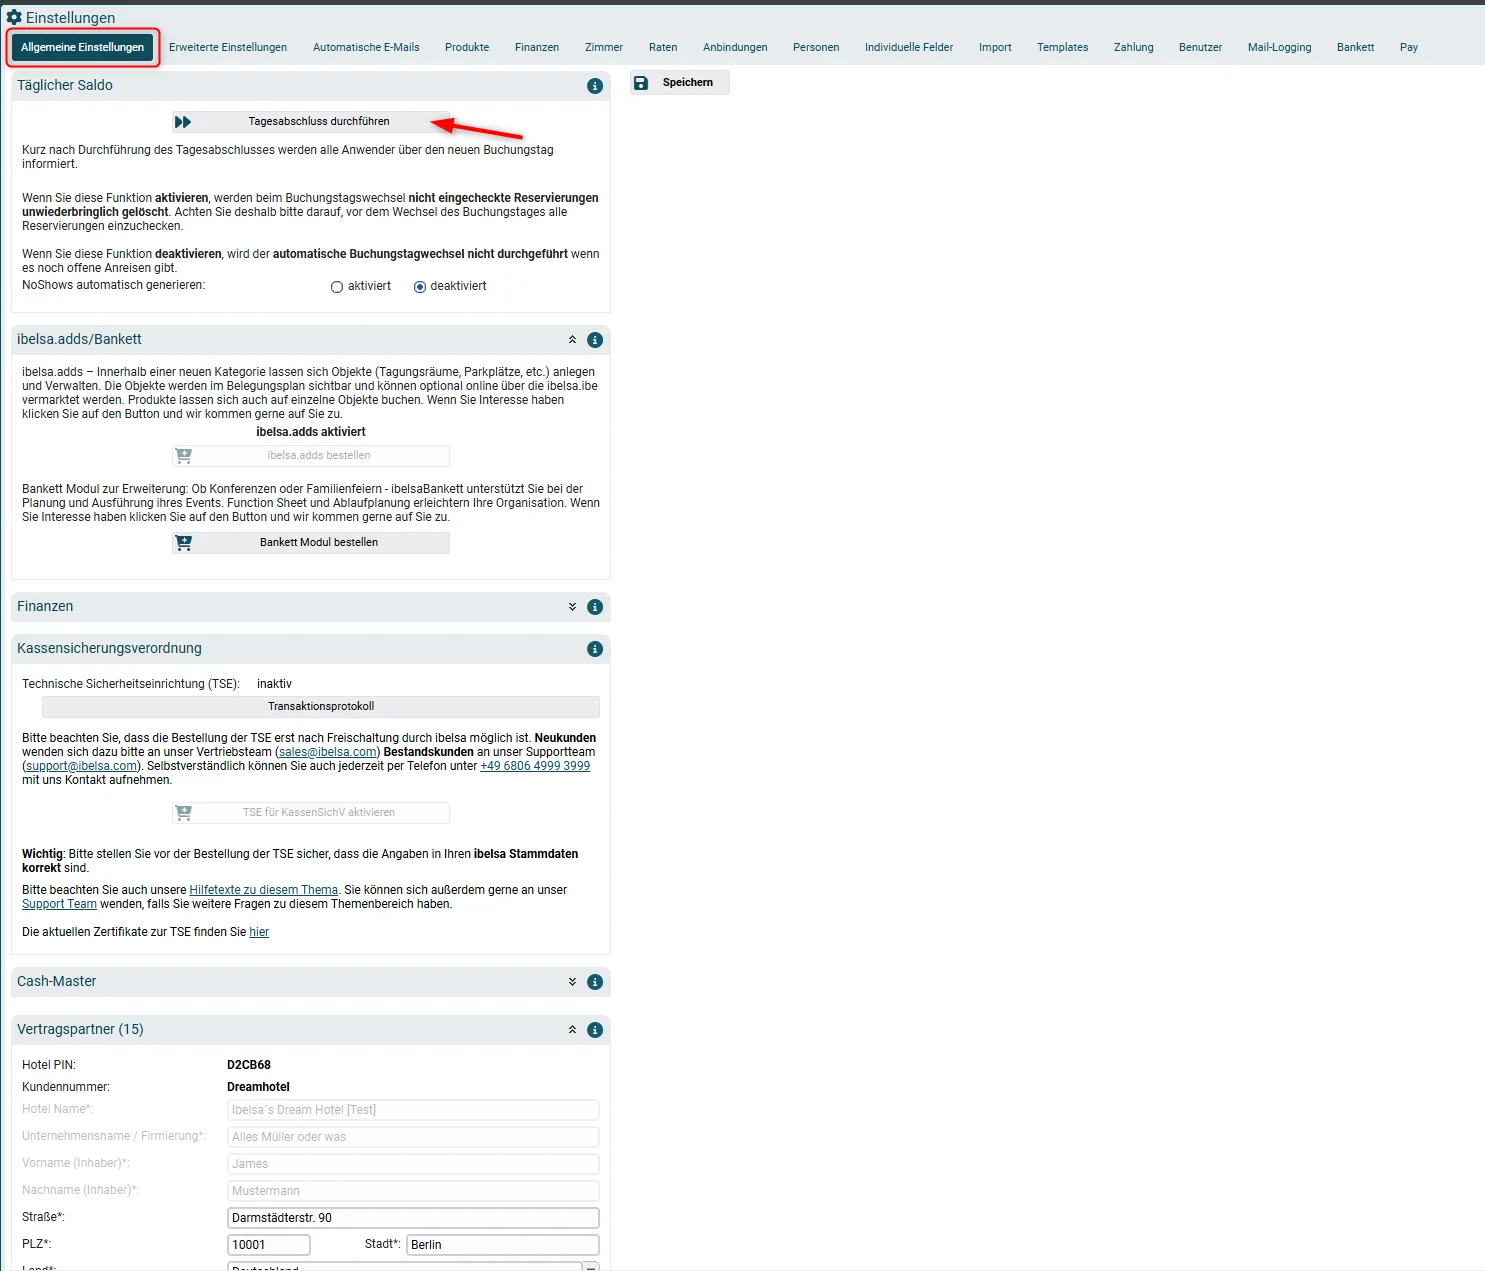The width and height of the screenshot is (1485, 1271).
Task: Expand the Finanzen section
Action: tap(572, 607)
